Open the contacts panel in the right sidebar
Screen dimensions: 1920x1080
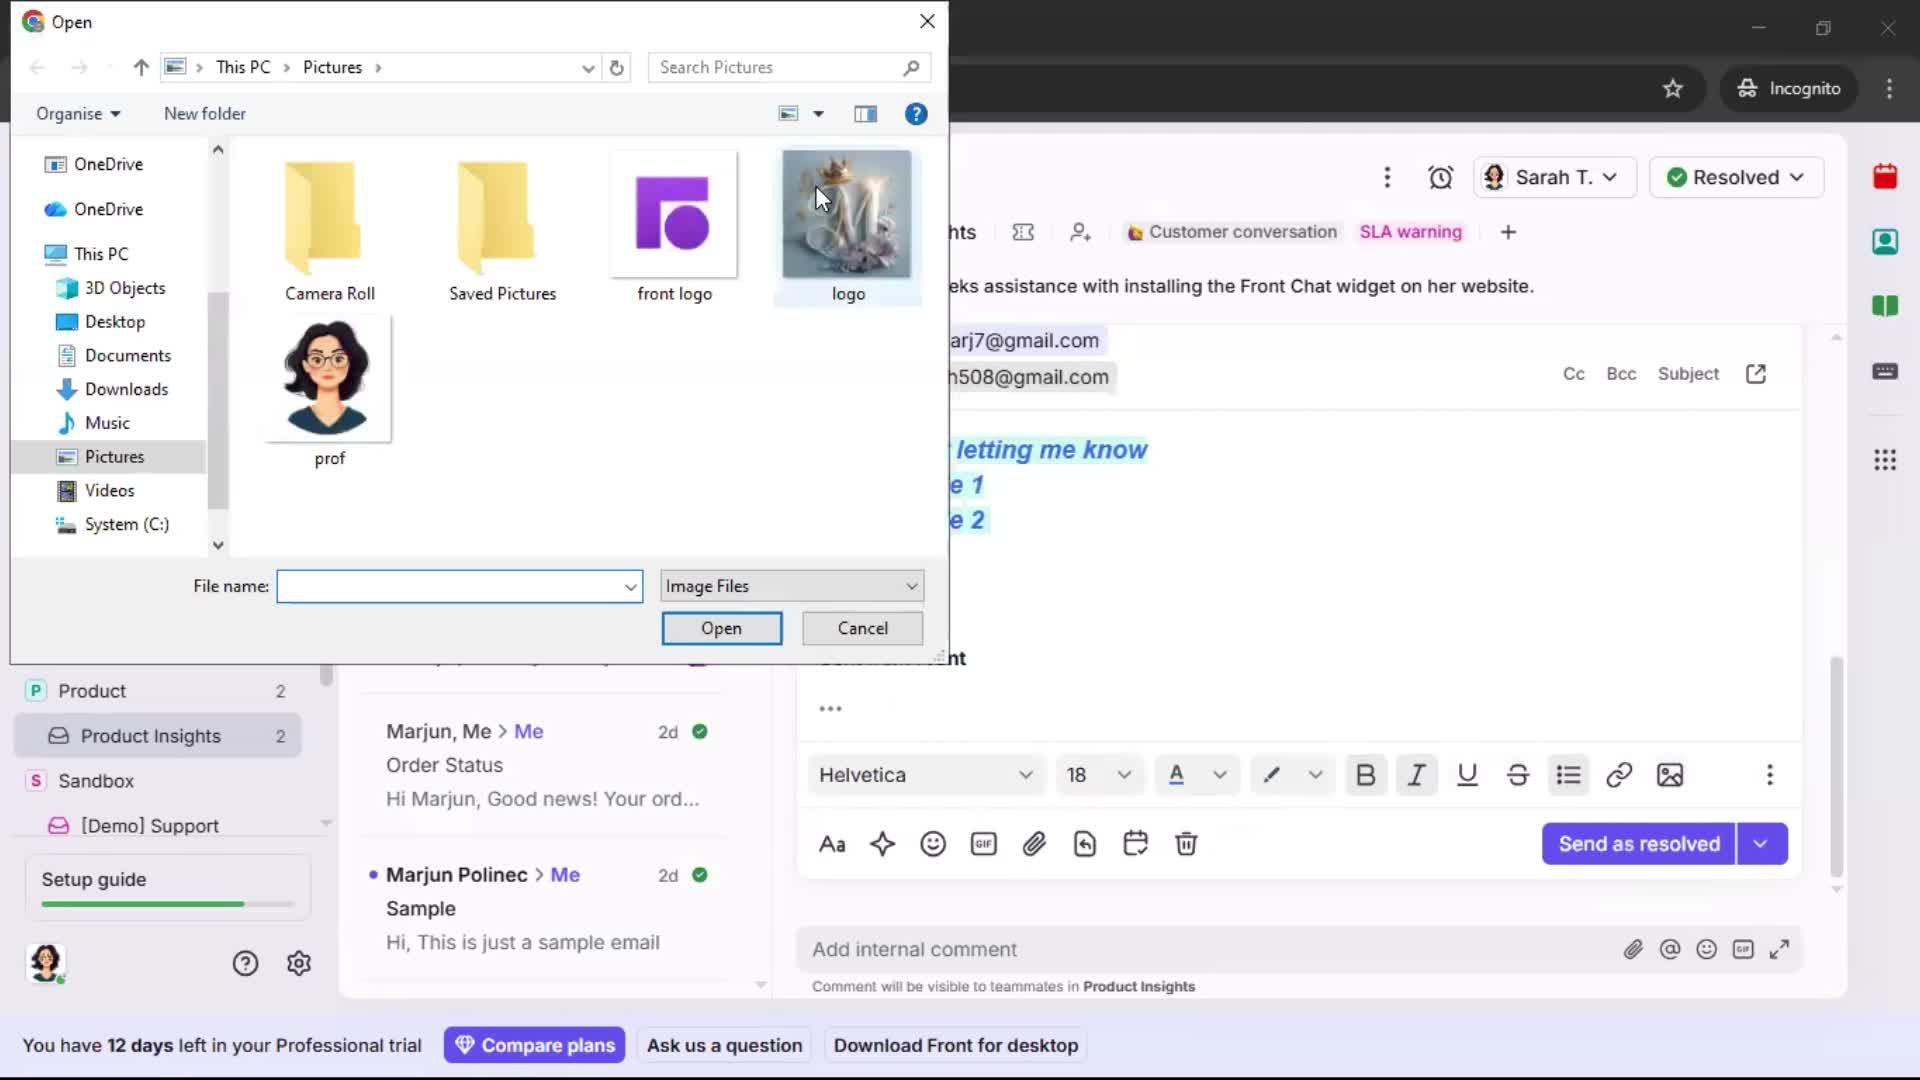pyautogui.click(x=1886, y=242)
